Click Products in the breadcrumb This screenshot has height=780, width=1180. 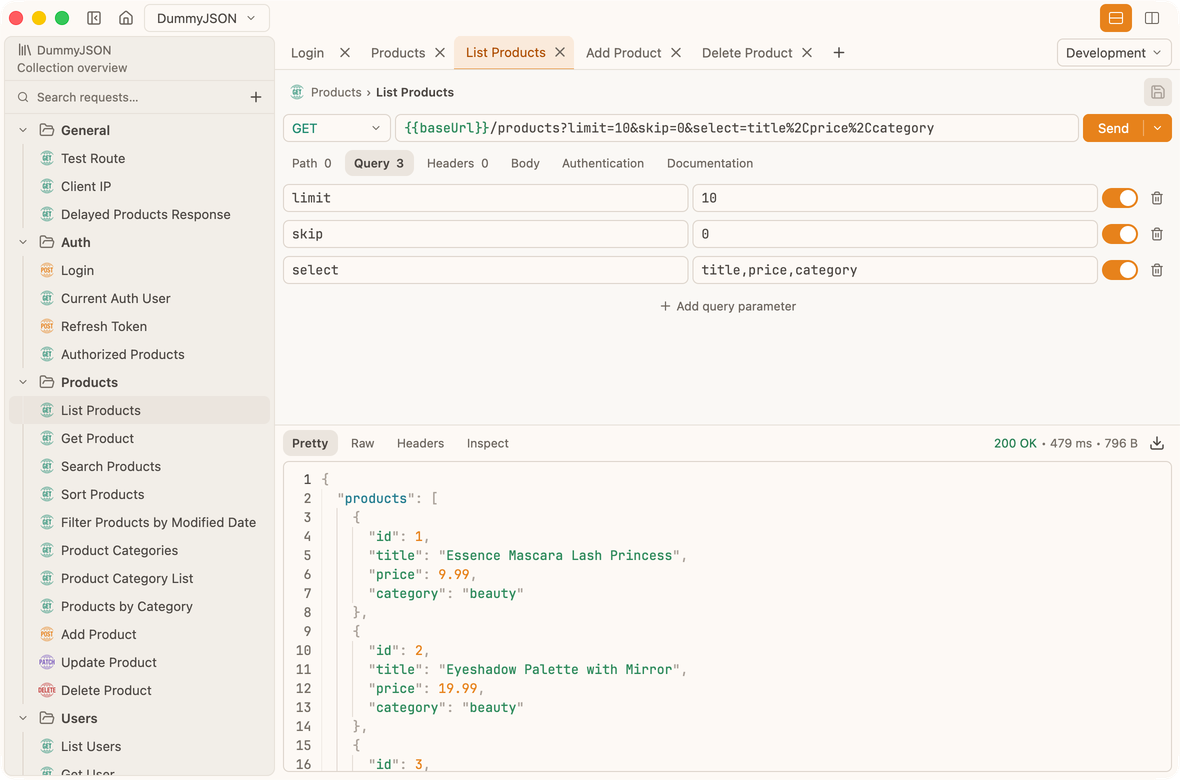pyautogui.click(x=336, y=93)
